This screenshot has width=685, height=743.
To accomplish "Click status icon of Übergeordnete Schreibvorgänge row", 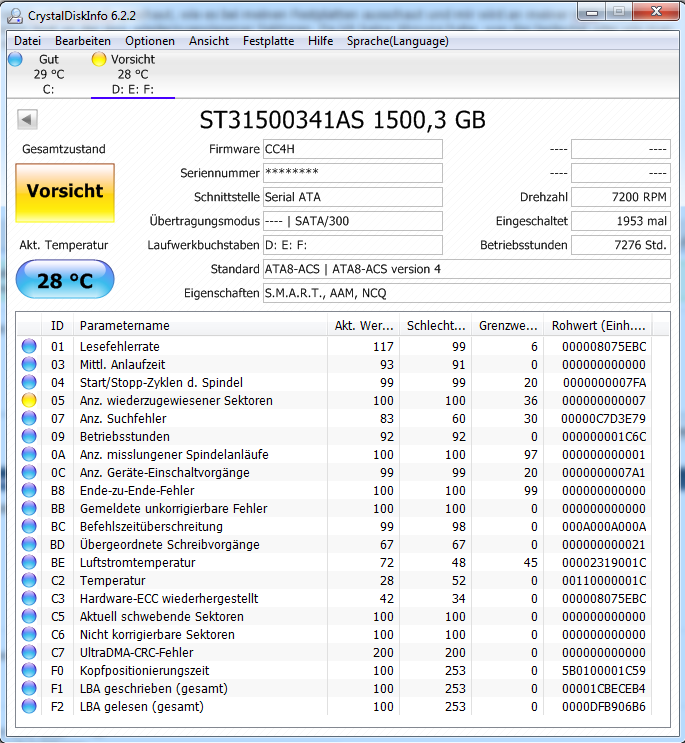I will pos(29,544).
